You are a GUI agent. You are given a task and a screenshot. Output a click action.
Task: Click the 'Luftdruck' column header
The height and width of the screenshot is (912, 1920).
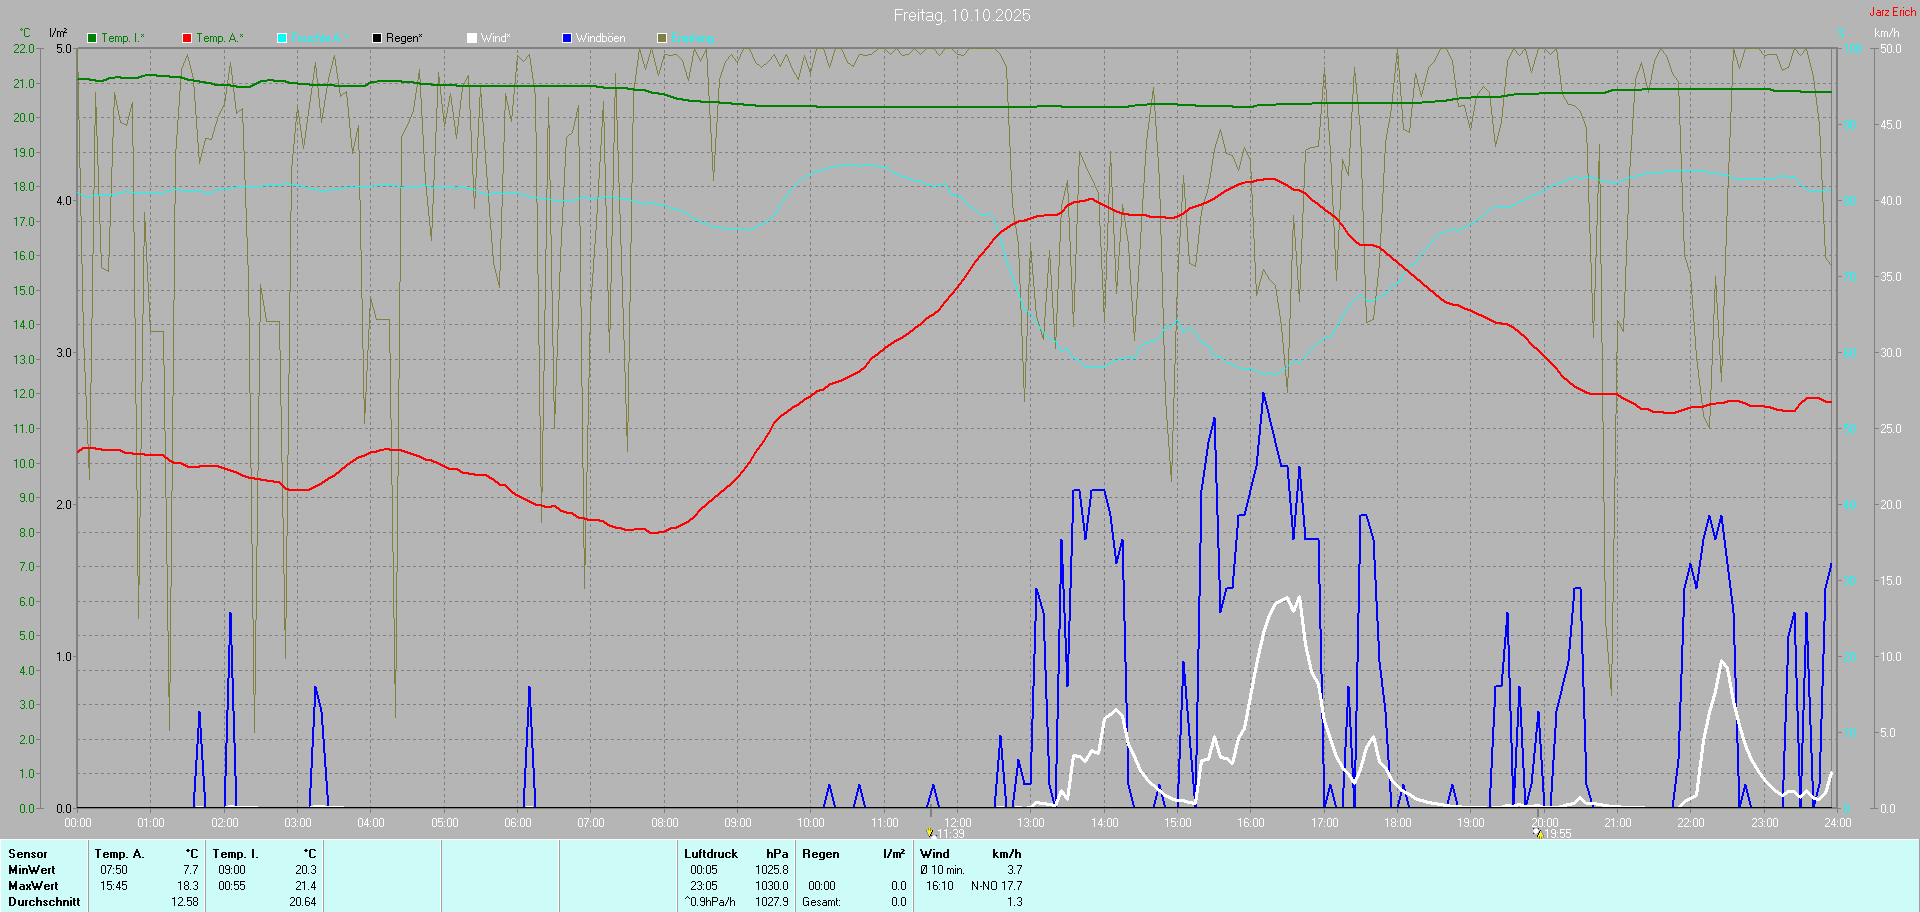click(711, 854)
